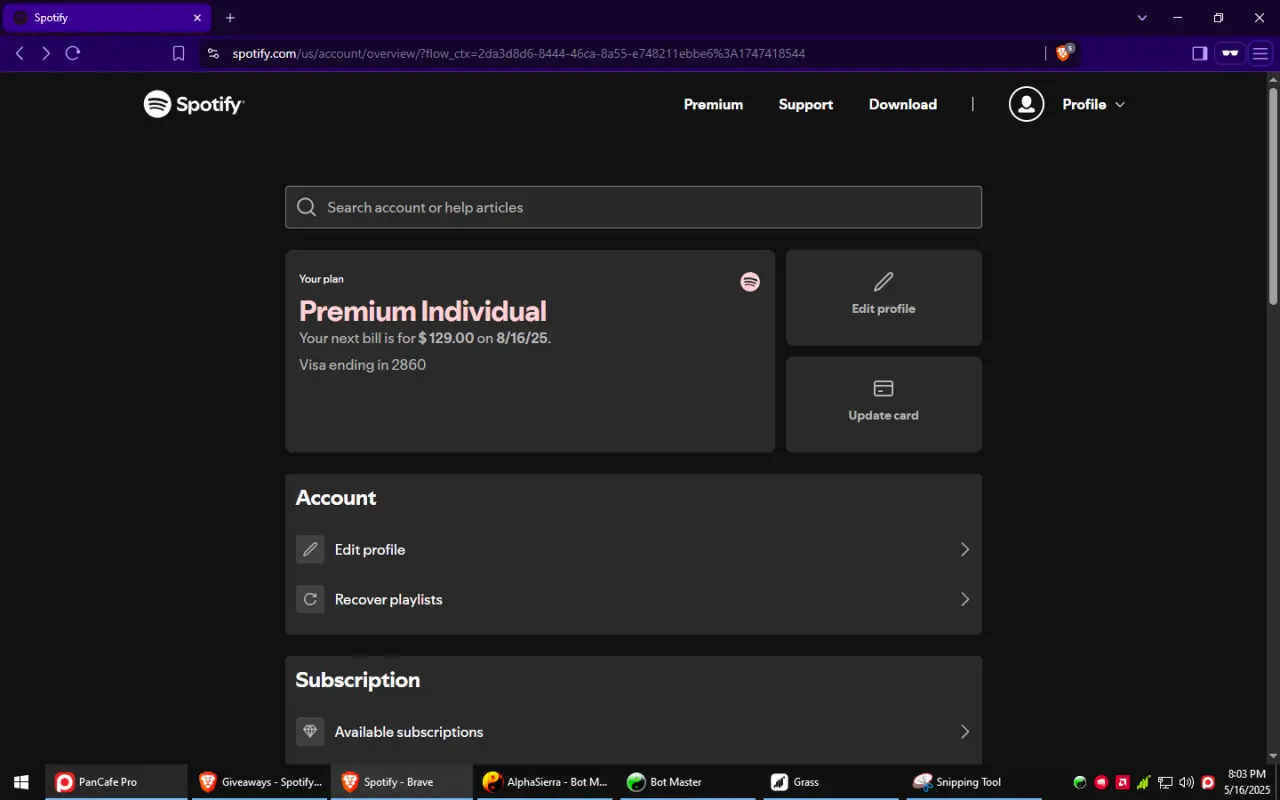This screenshot has width=1280, height=800.
Task: Open the Brave hamburger menu
Action: pyautogui.click(x=1260, y=53)
